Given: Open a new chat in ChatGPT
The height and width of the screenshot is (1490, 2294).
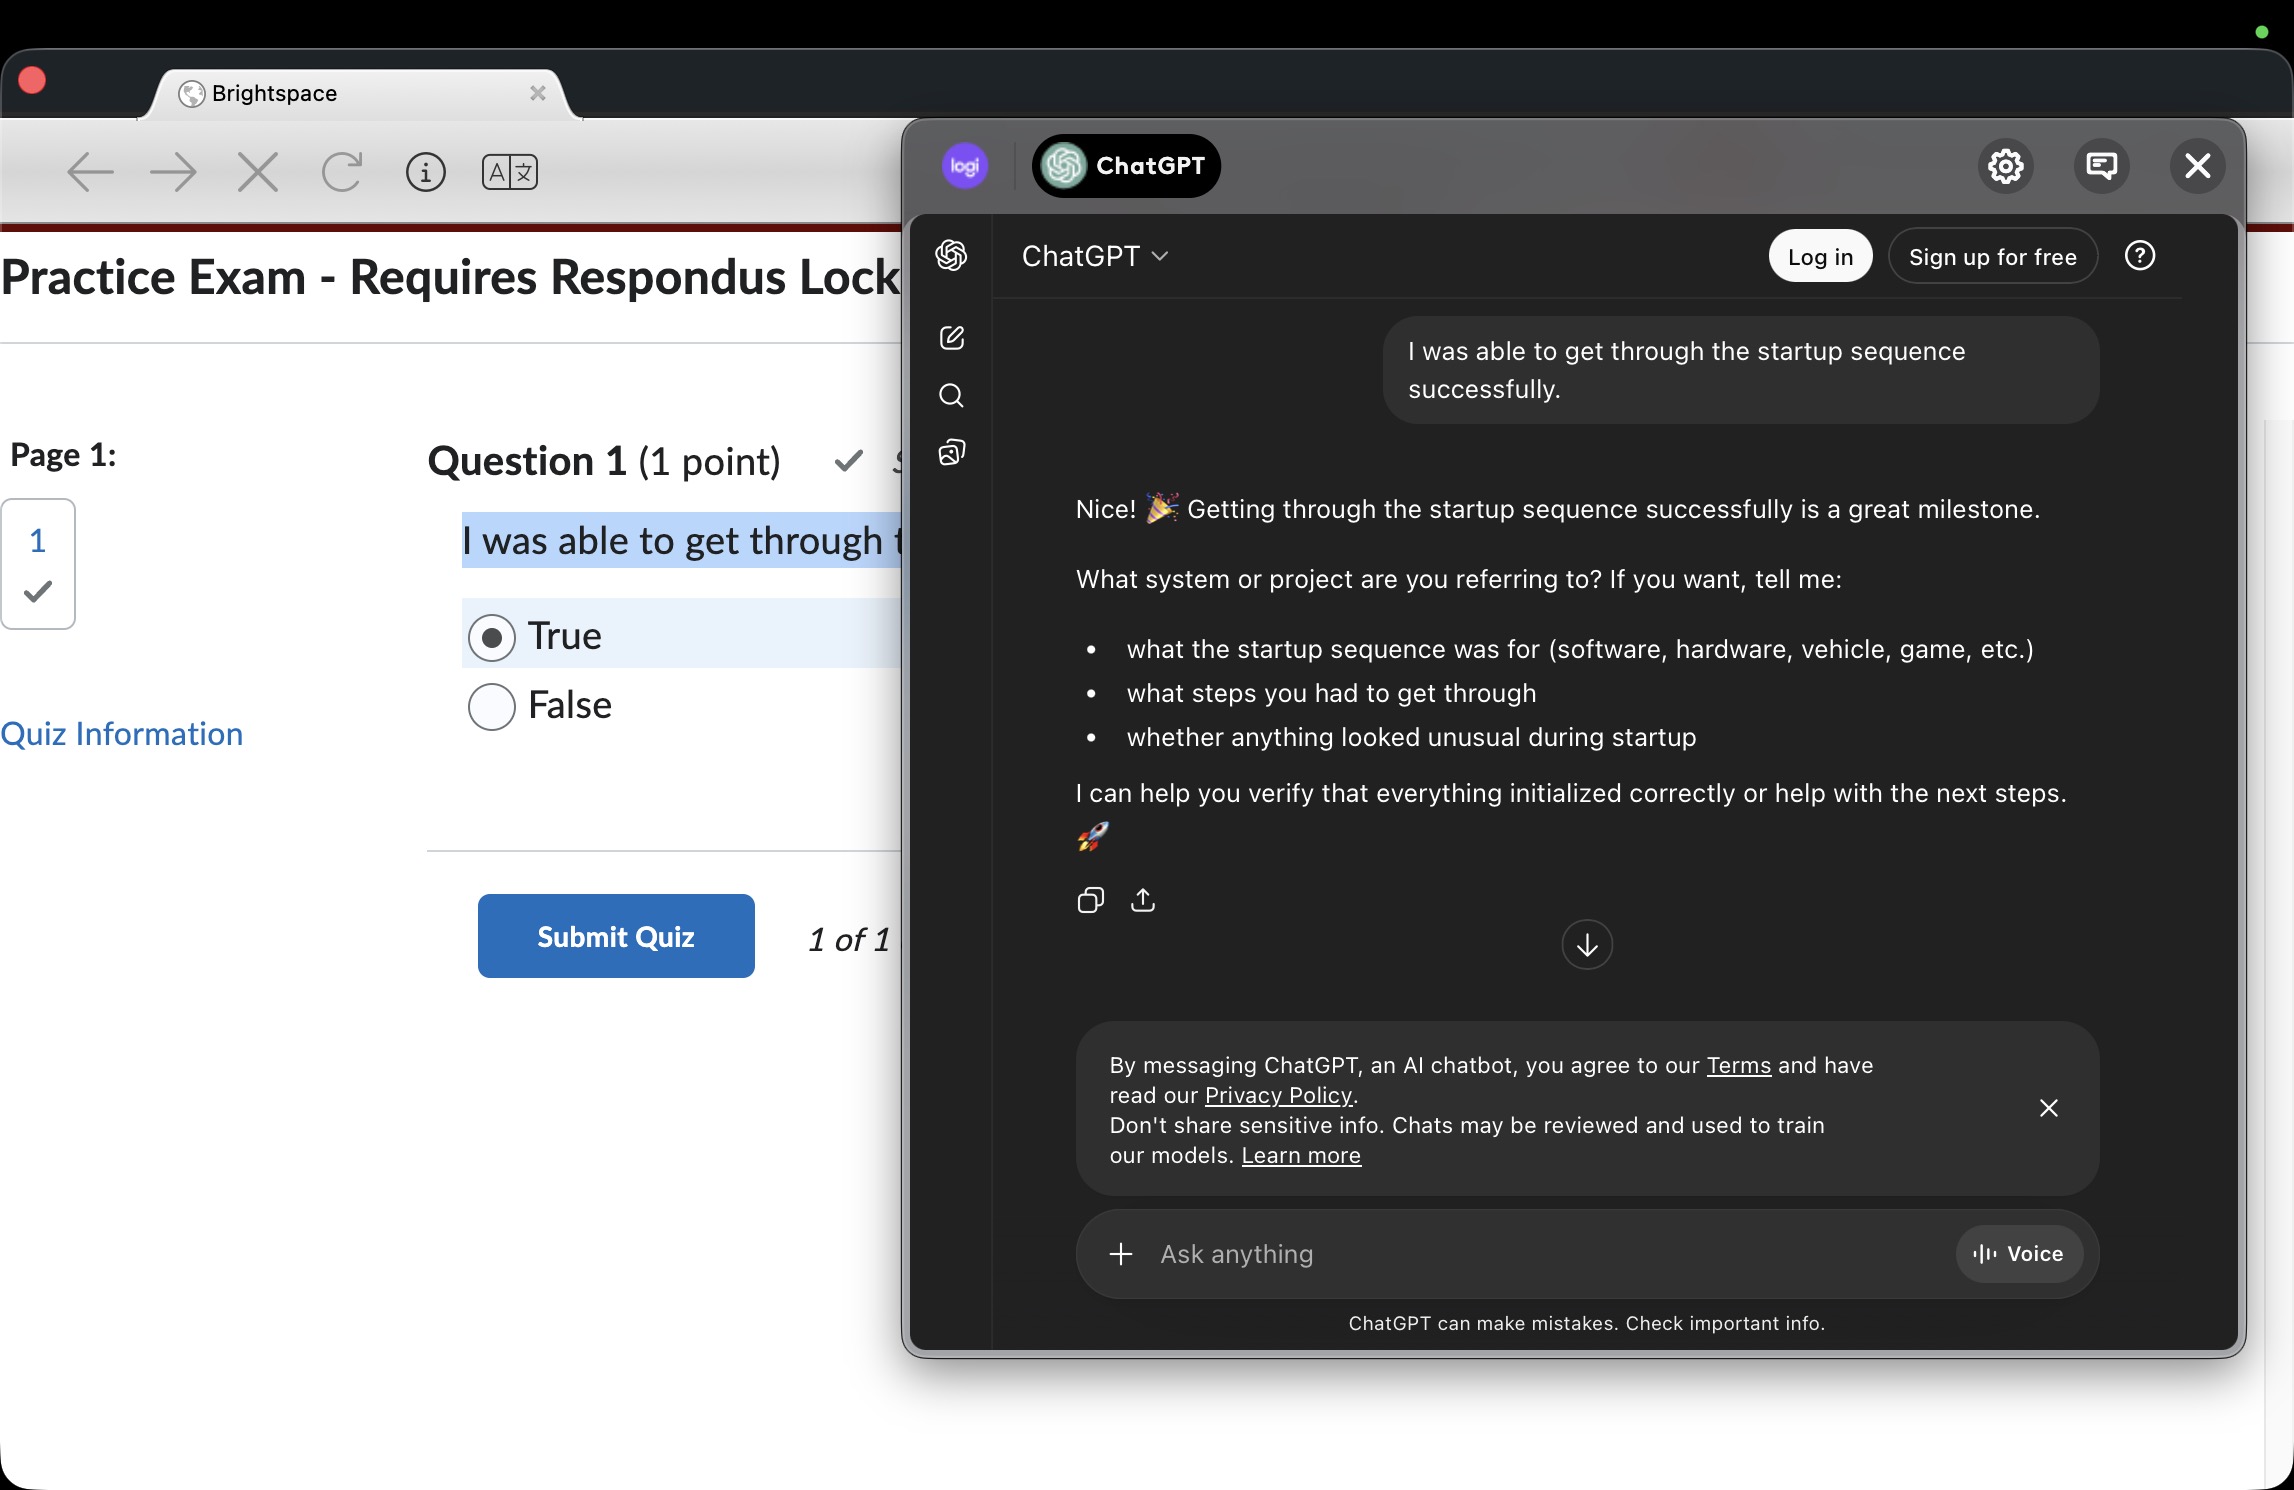Looking at the screenshot, I should pyautogui.click(x=951, y=338).
